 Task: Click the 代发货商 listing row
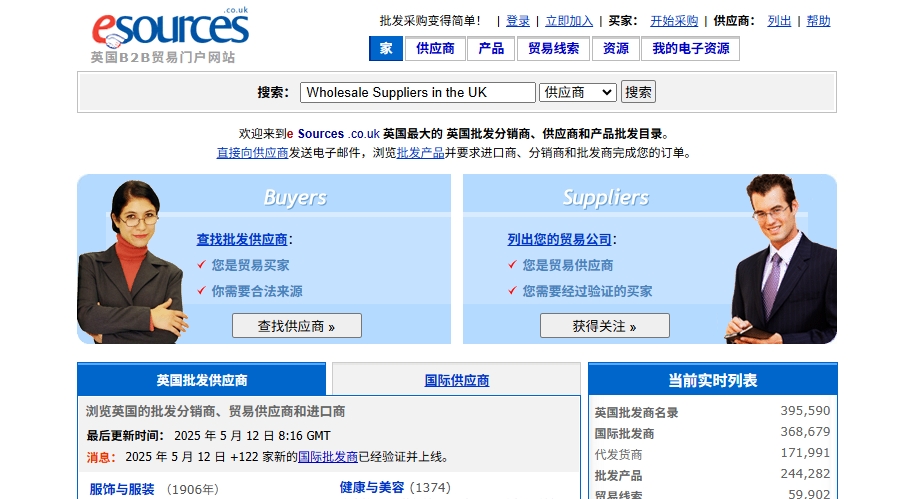click(712, 454)
